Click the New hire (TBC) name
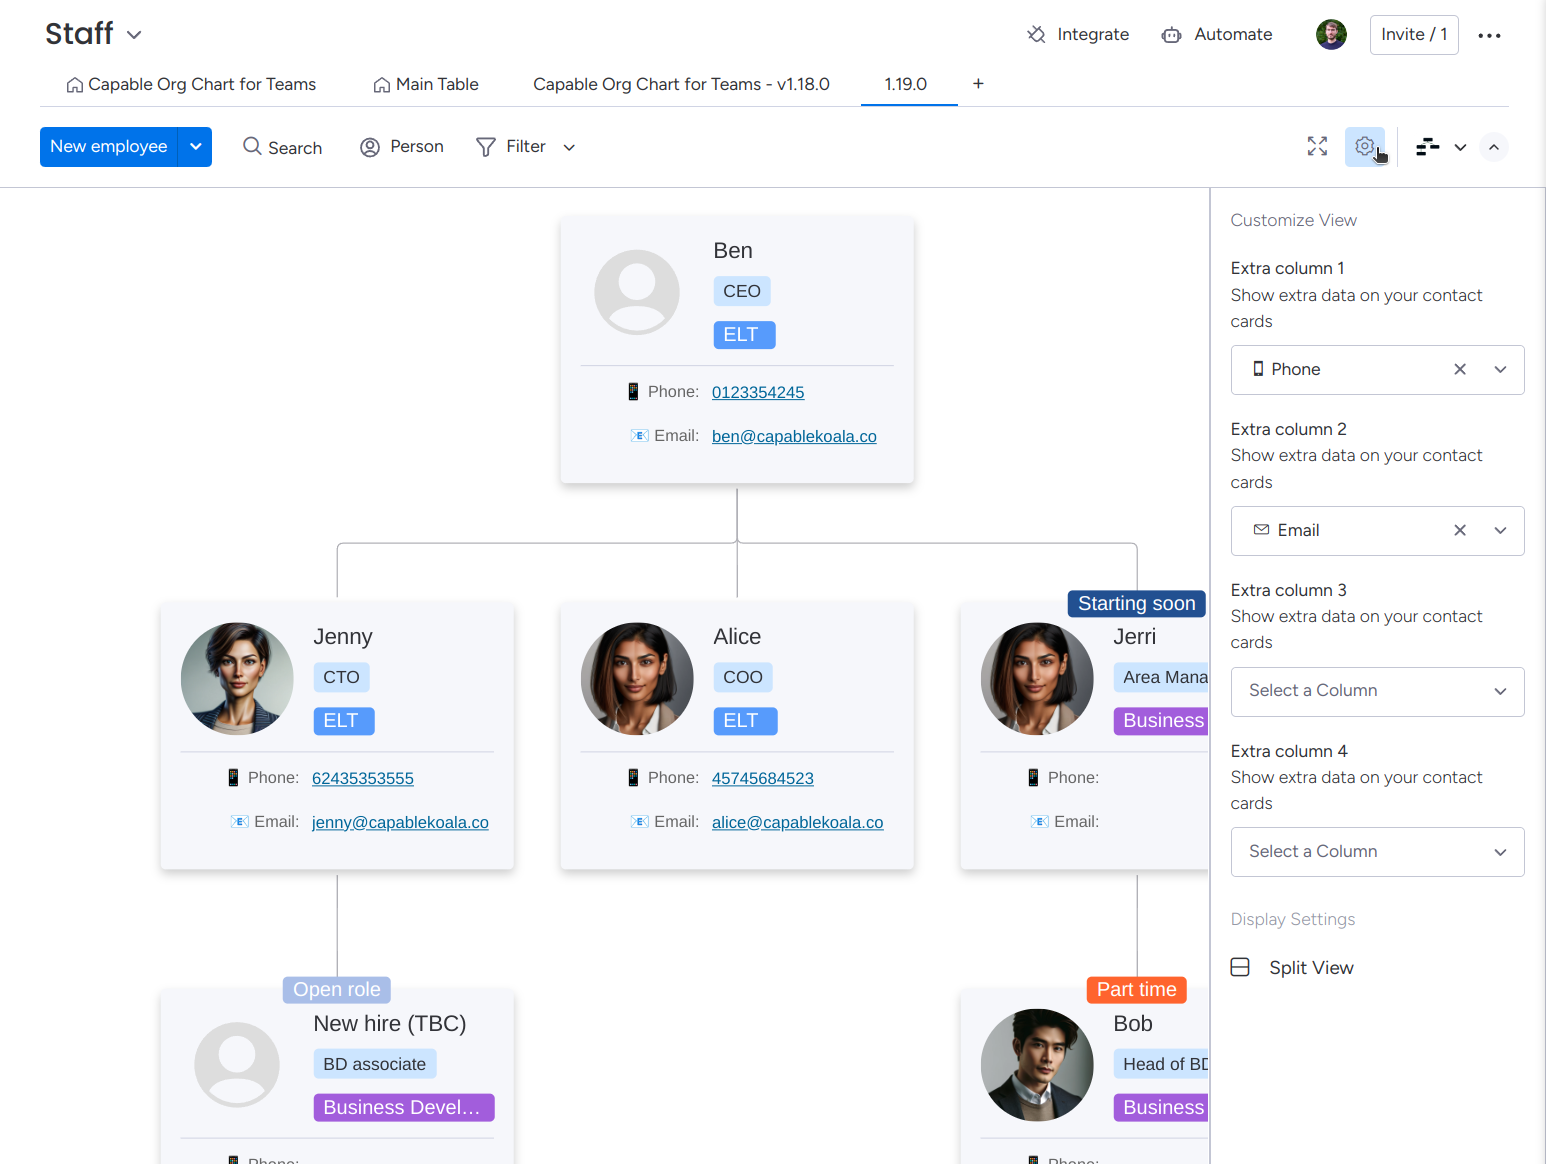Image resolution: width=1546 pixels, height=1164 pixels. [390, 1023]
